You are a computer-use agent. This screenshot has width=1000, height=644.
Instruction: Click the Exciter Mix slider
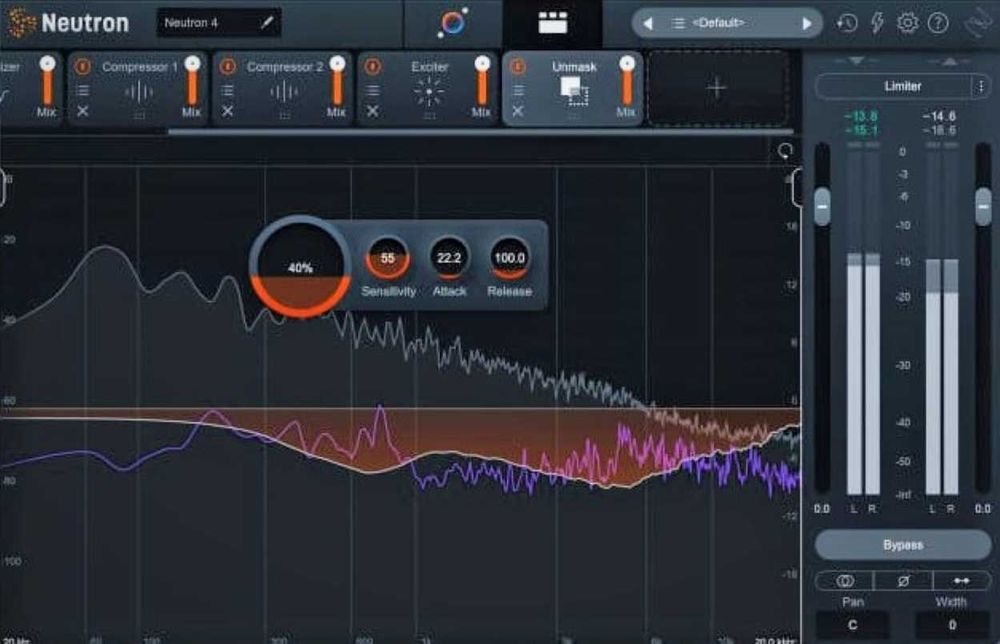pyautogui.click(x=482, y=81)
